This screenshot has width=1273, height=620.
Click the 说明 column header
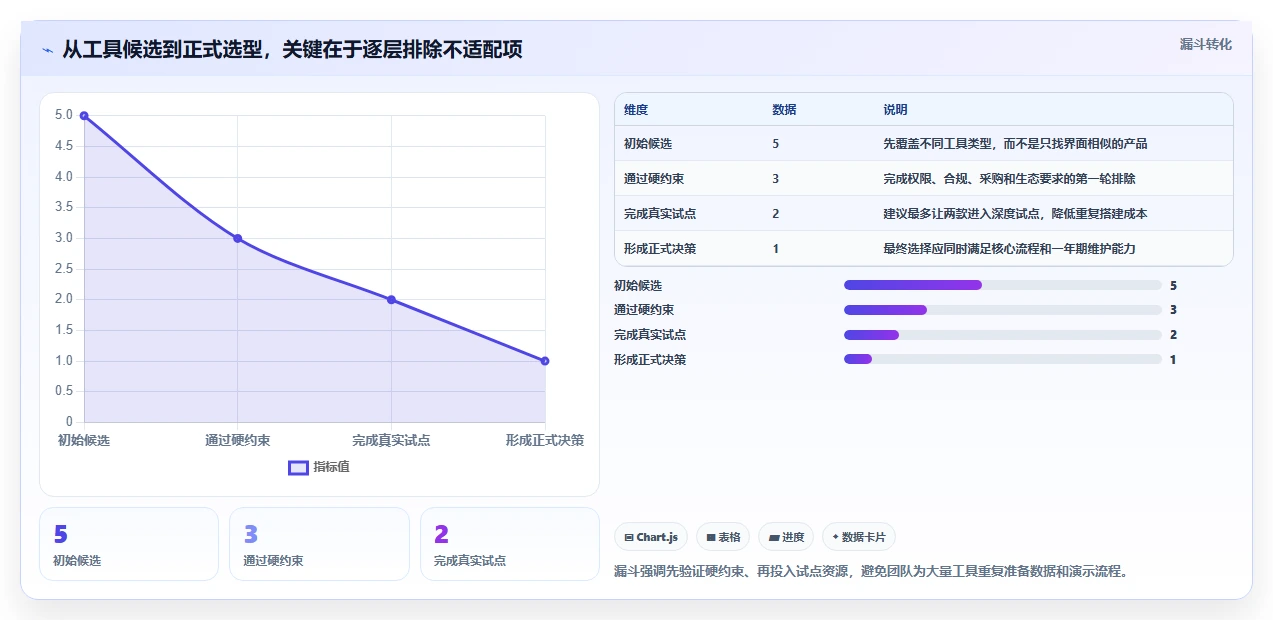(895, 110)
